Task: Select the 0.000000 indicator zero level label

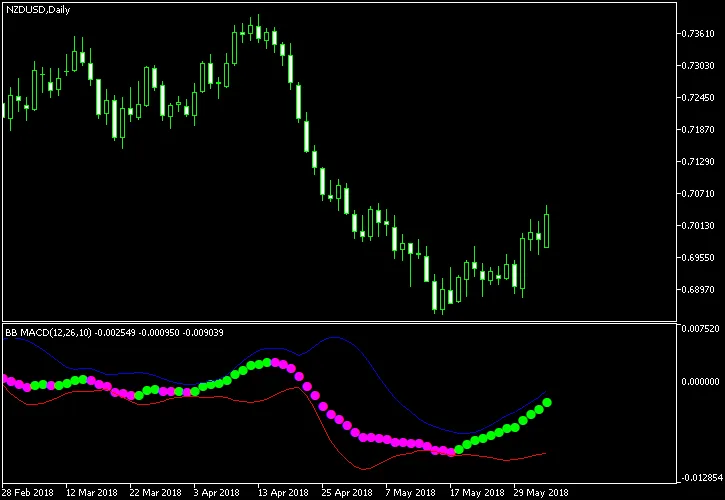Action: (x=697, y=381)
